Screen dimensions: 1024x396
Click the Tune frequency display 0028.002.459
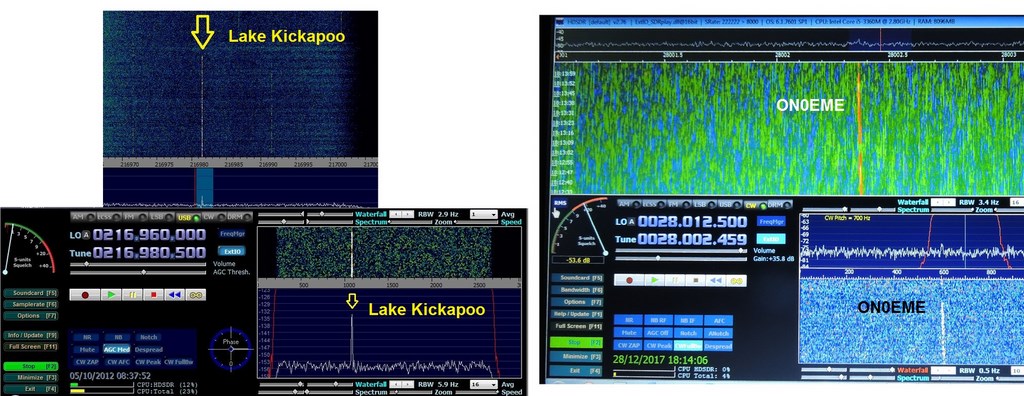click(692, 240)
